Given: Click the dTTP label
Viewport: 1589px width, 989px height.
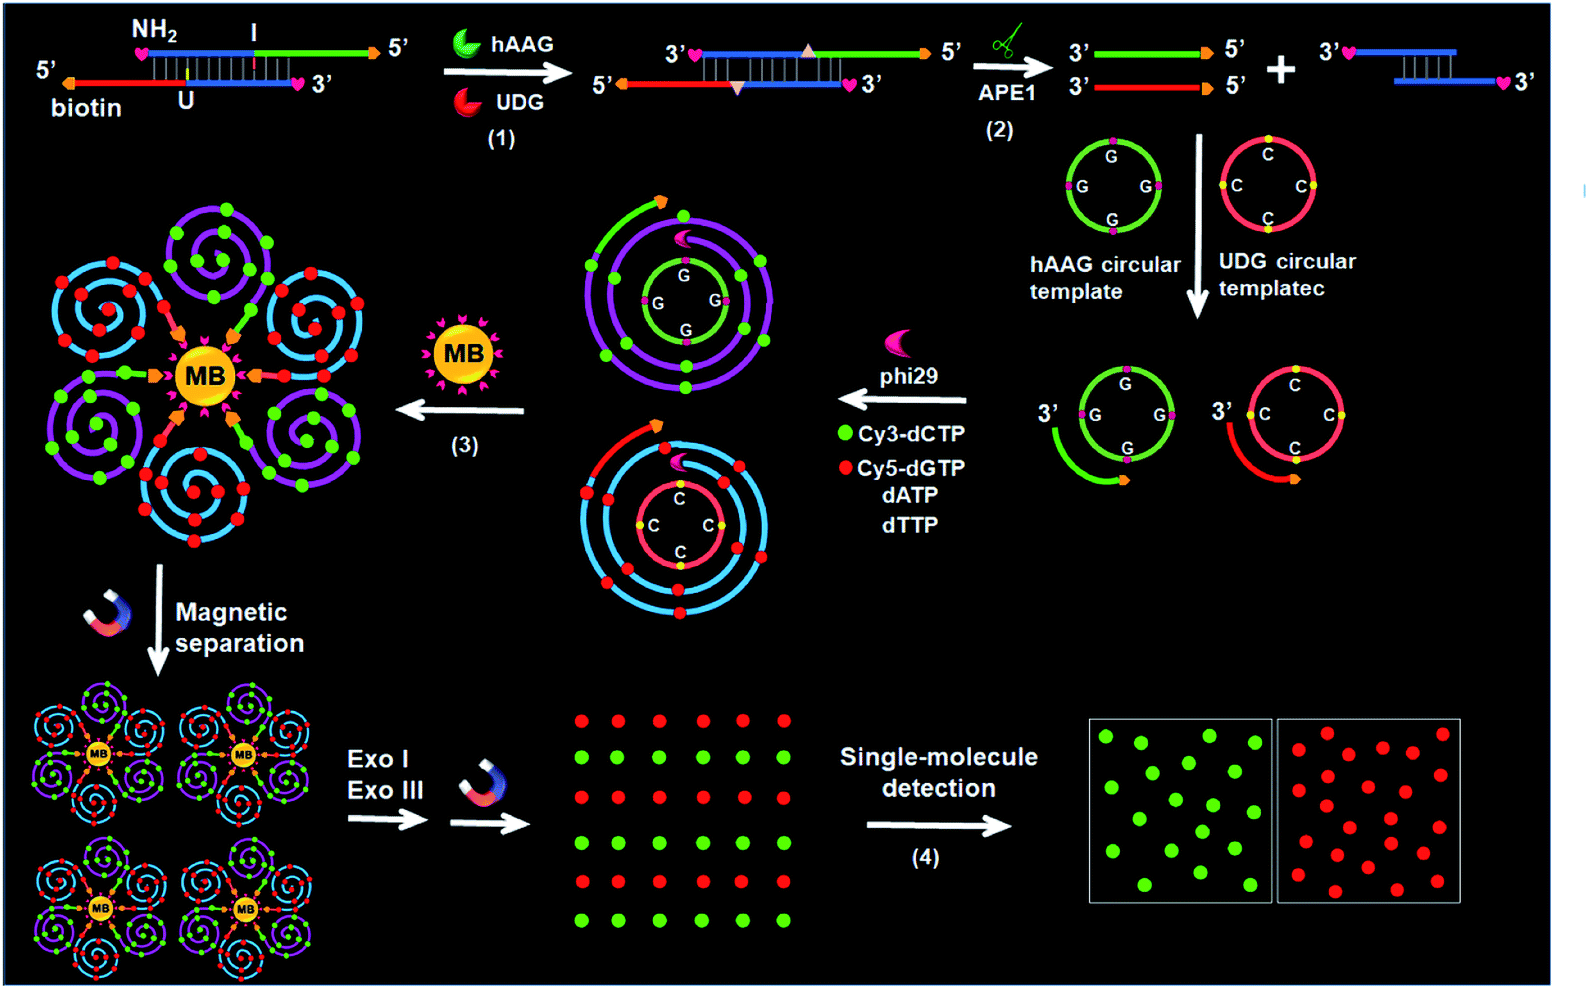Looking at the screenshot, I should (910, 525).
